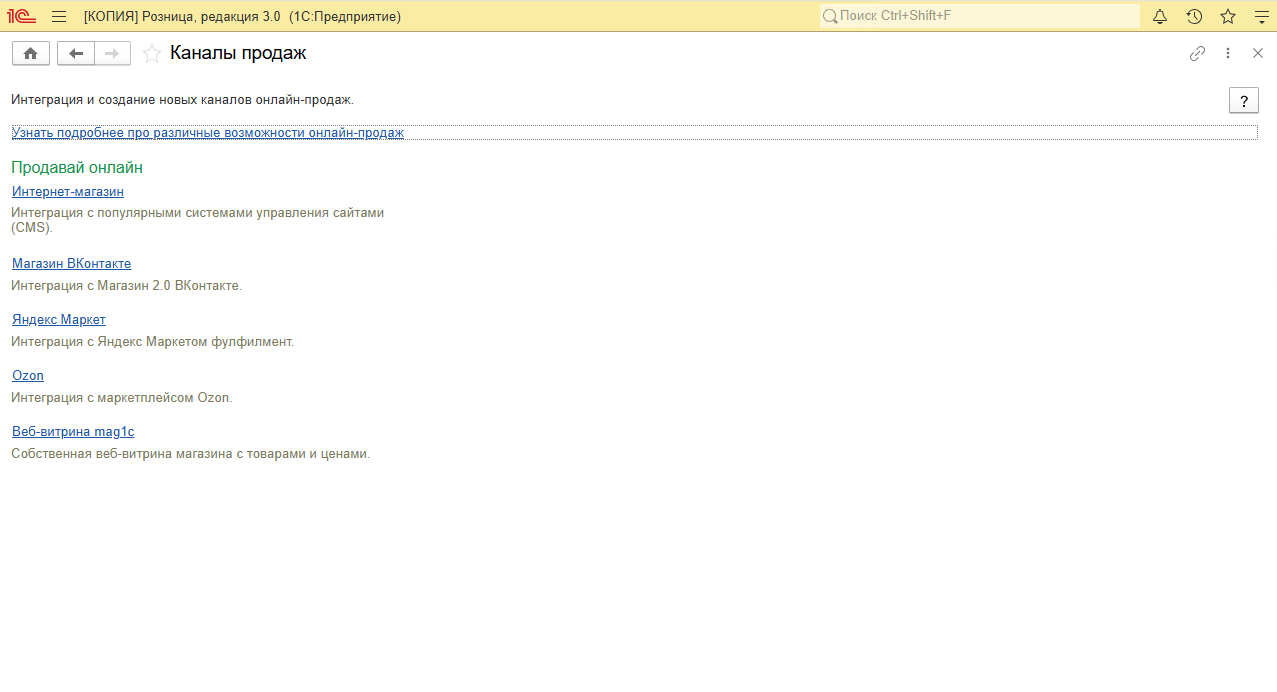Add Каналы продаж to favorites
The width and height of the screenshot is (1277, 692).
coord(152,54)
